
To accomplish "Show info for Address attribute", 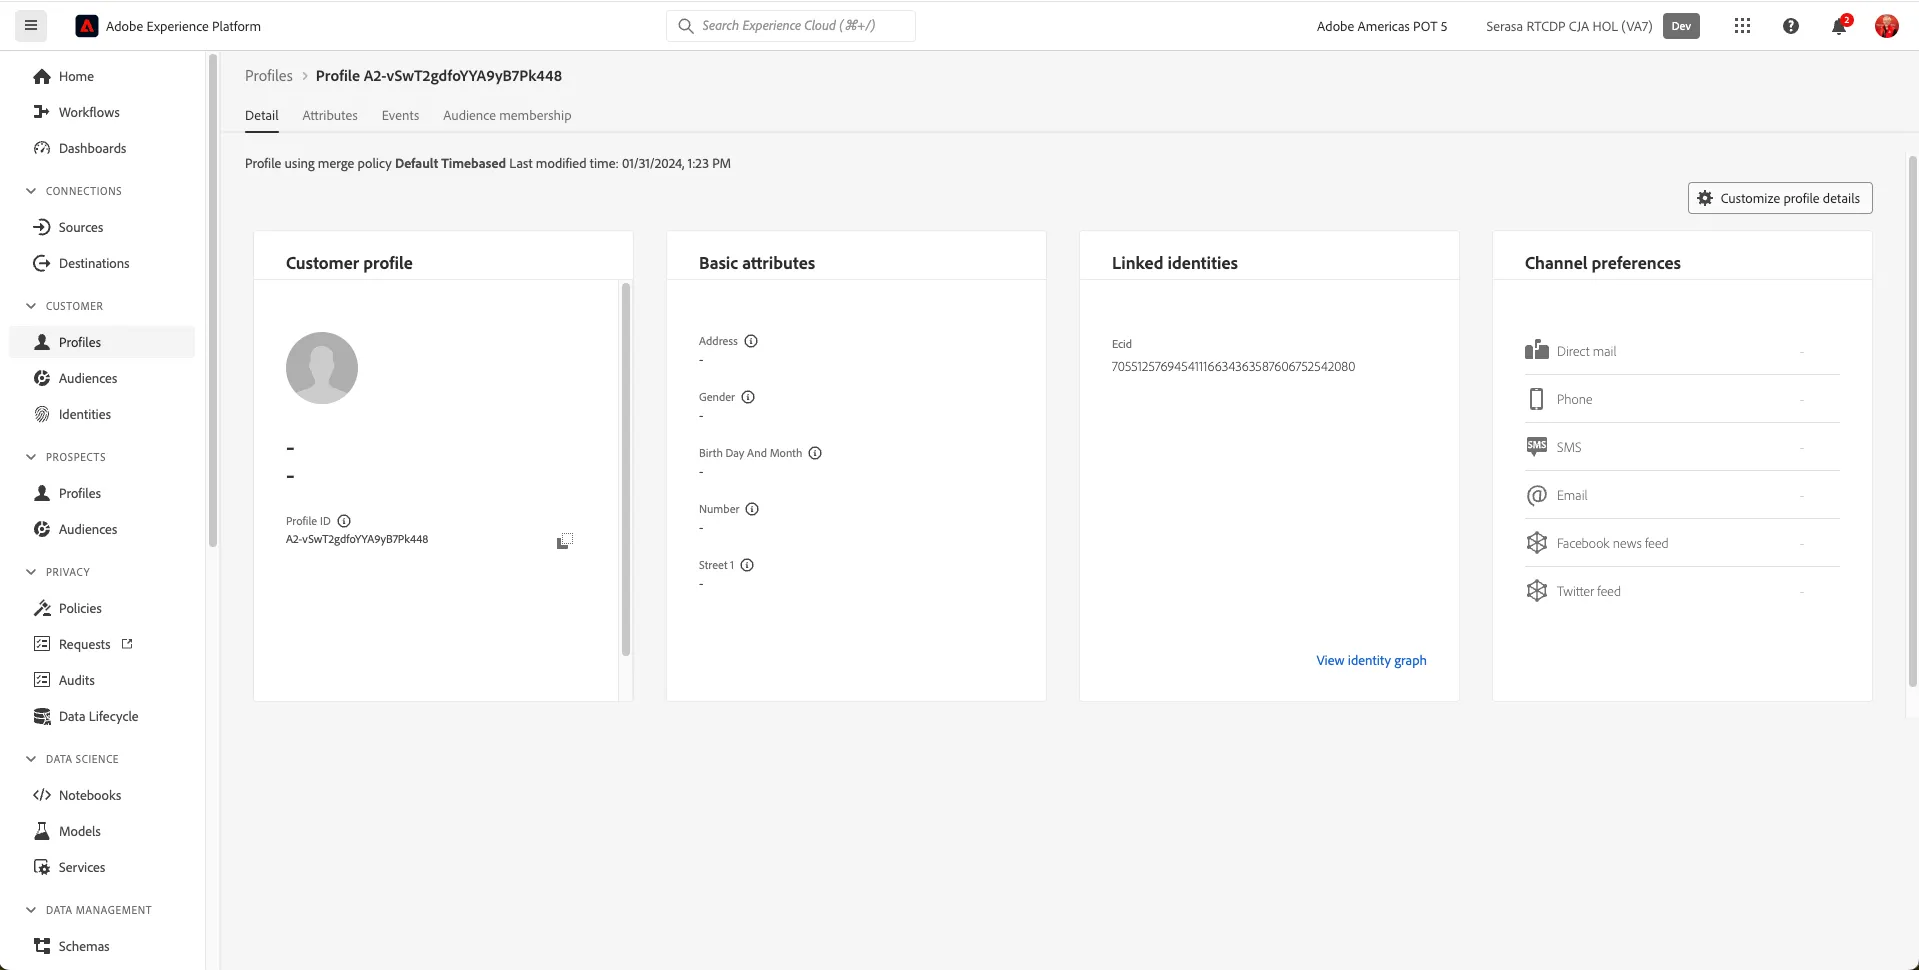I will pyautogui.click(x=751, y=341).
